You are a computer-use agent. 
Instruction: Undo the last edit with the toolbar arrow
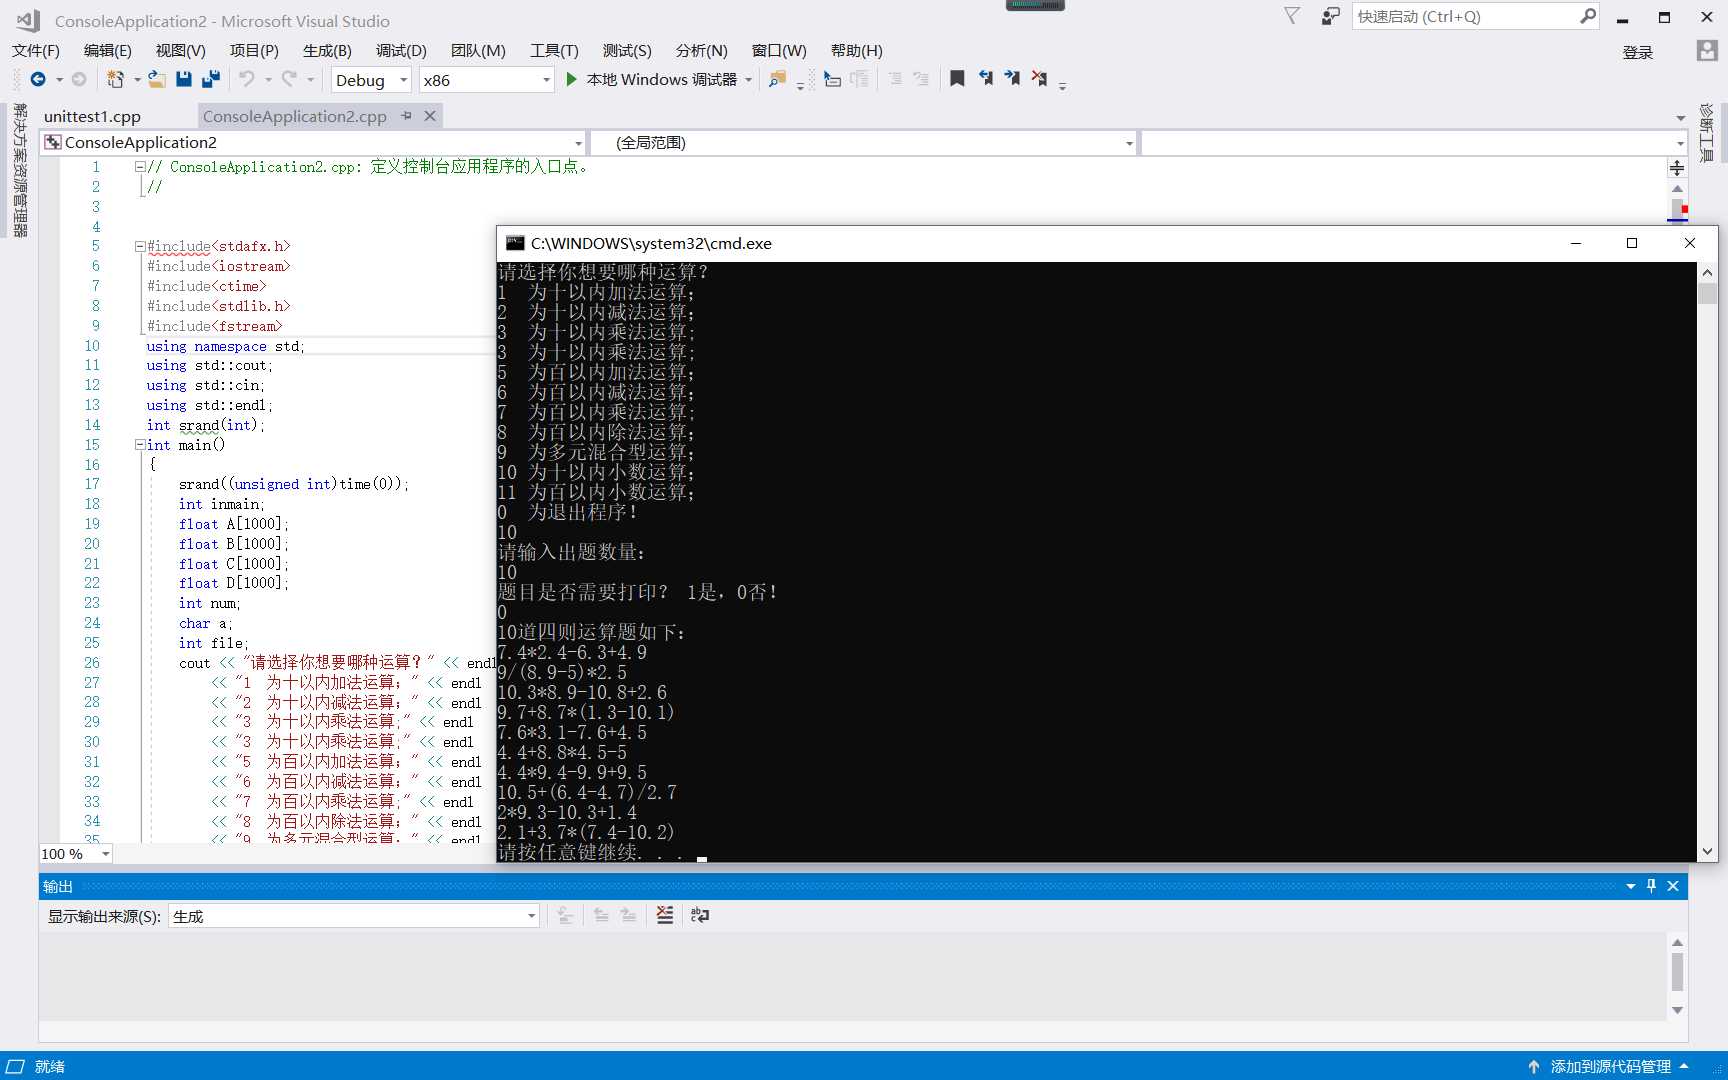click(x=247, y=79)
